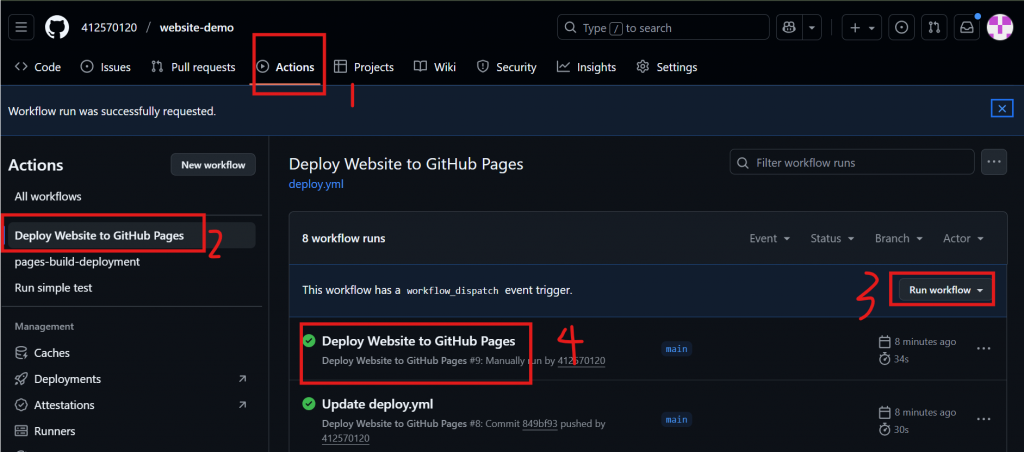Click the search bar
1024x452 pixels.
pos(663,27)
